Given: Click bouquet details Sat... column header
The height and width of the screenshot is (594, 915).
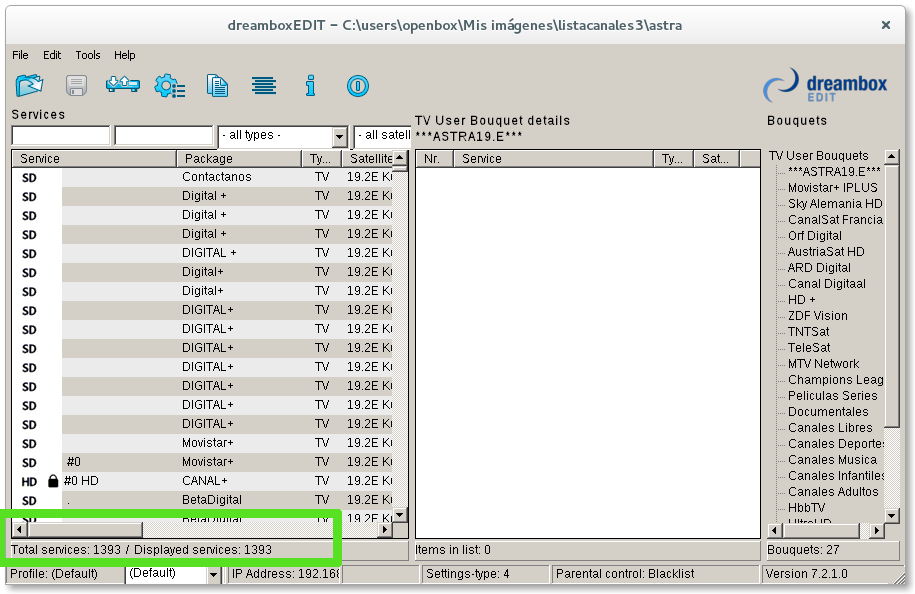Looking at the screenshot, I should click(x=717, y=159).
